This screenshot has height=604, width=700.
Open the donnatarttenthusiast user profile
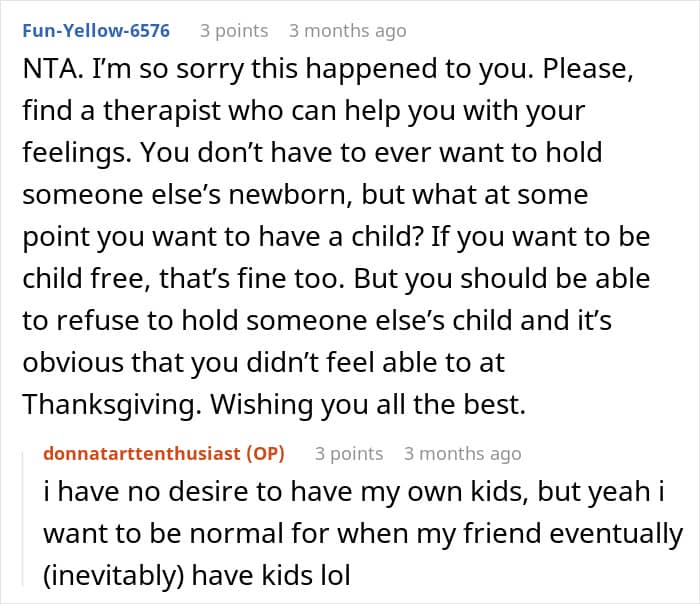pyautogui.click(x=142, y=454)
